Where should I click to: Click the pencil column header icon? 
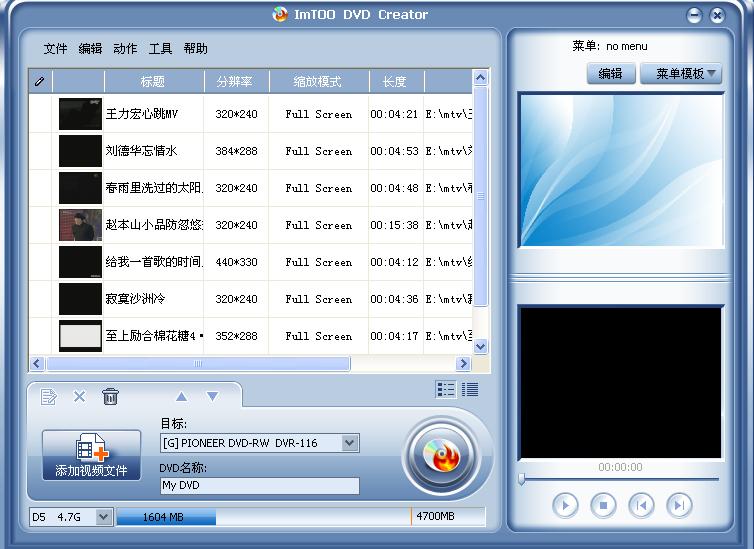point(39,81)
